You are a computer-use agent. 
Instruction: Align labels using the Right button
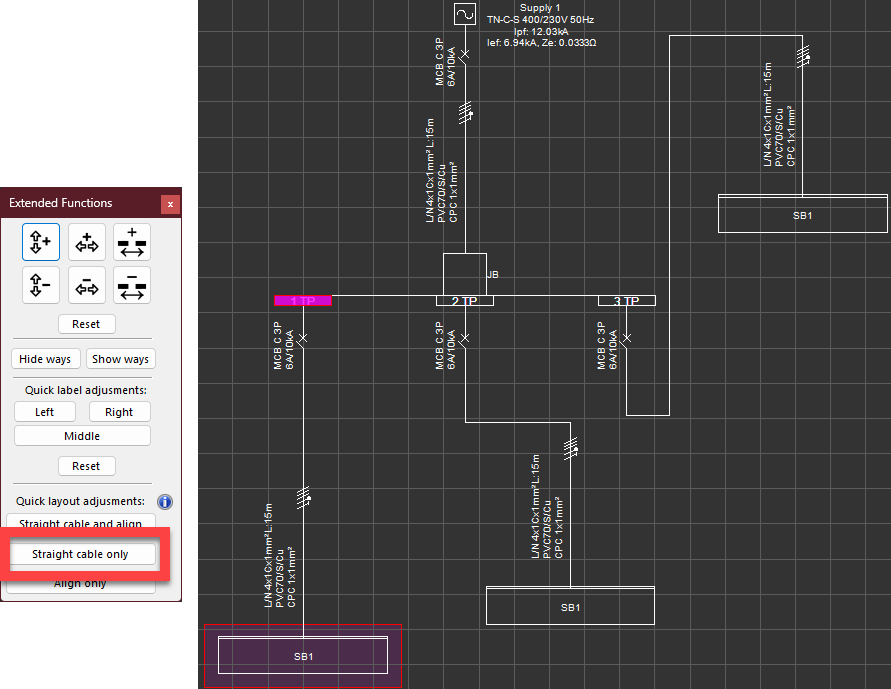click(119, 412)
